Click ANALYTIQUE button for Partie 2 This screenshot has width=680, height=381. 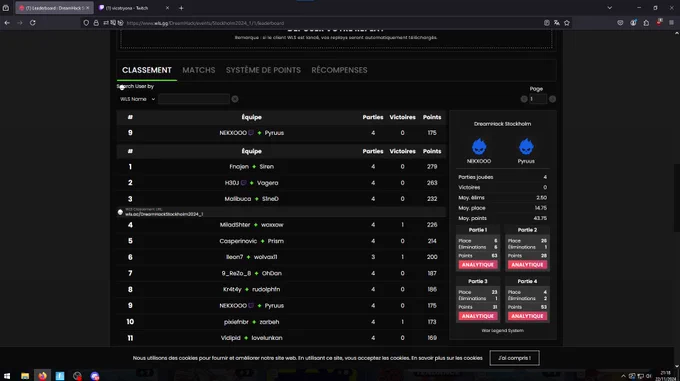click(x=527, y=265)
